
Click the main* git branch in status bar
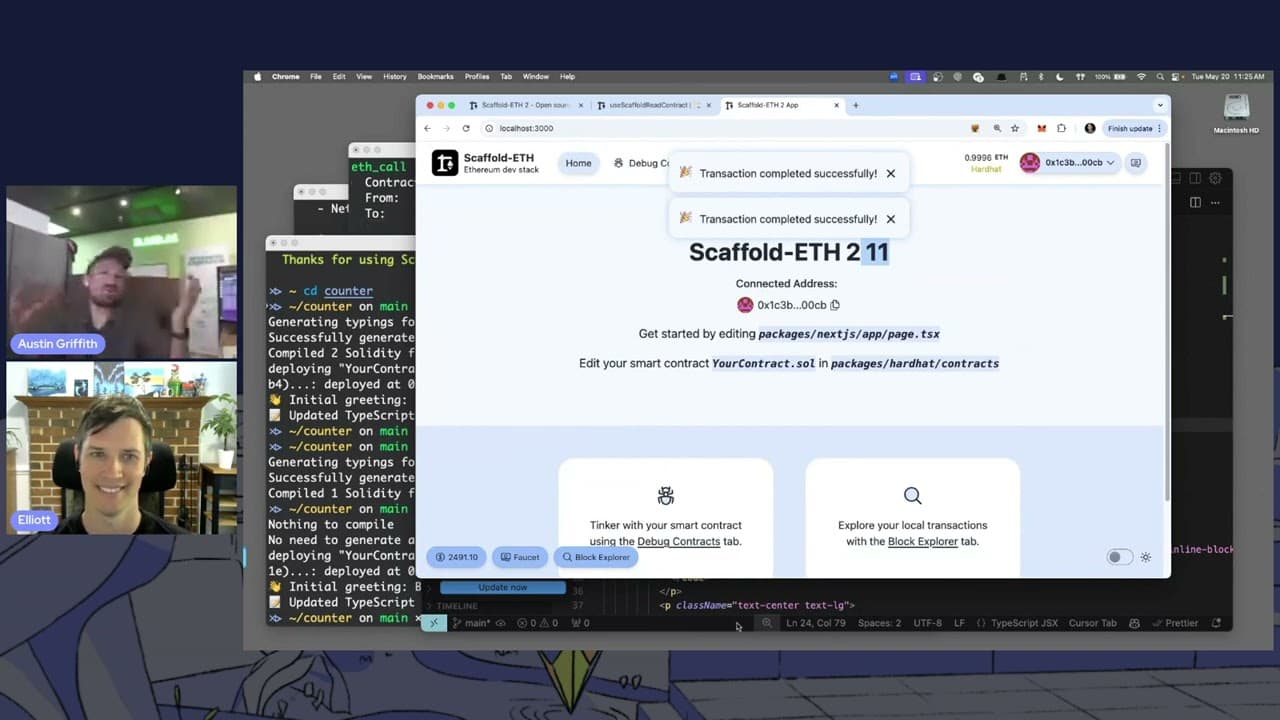(471, 623)
